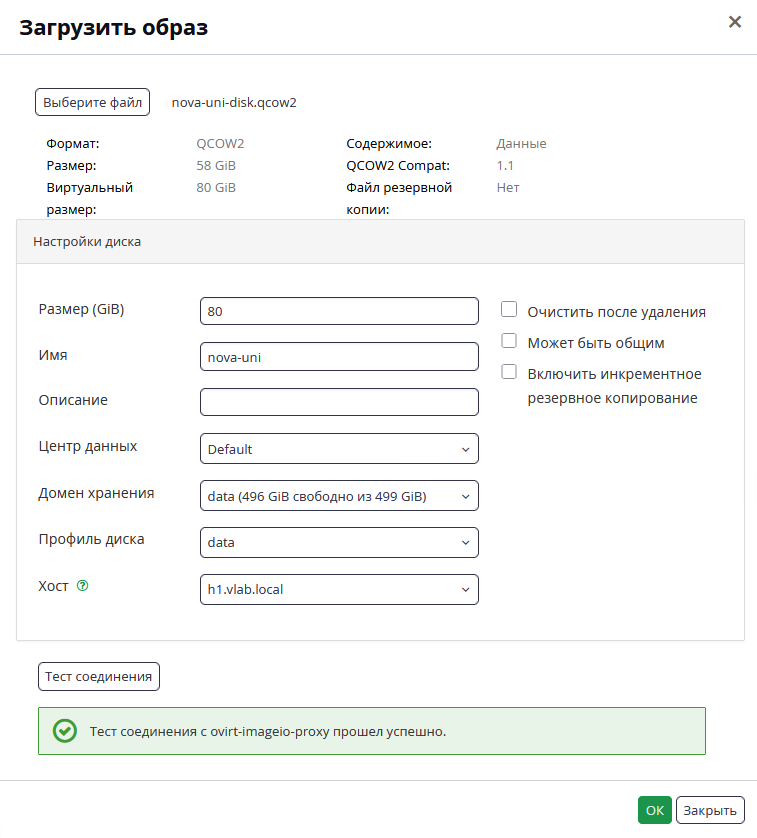Screen dimensions: 757x838
Task: Click the Имя field containing nova-uni
Action: click(339, 356)
